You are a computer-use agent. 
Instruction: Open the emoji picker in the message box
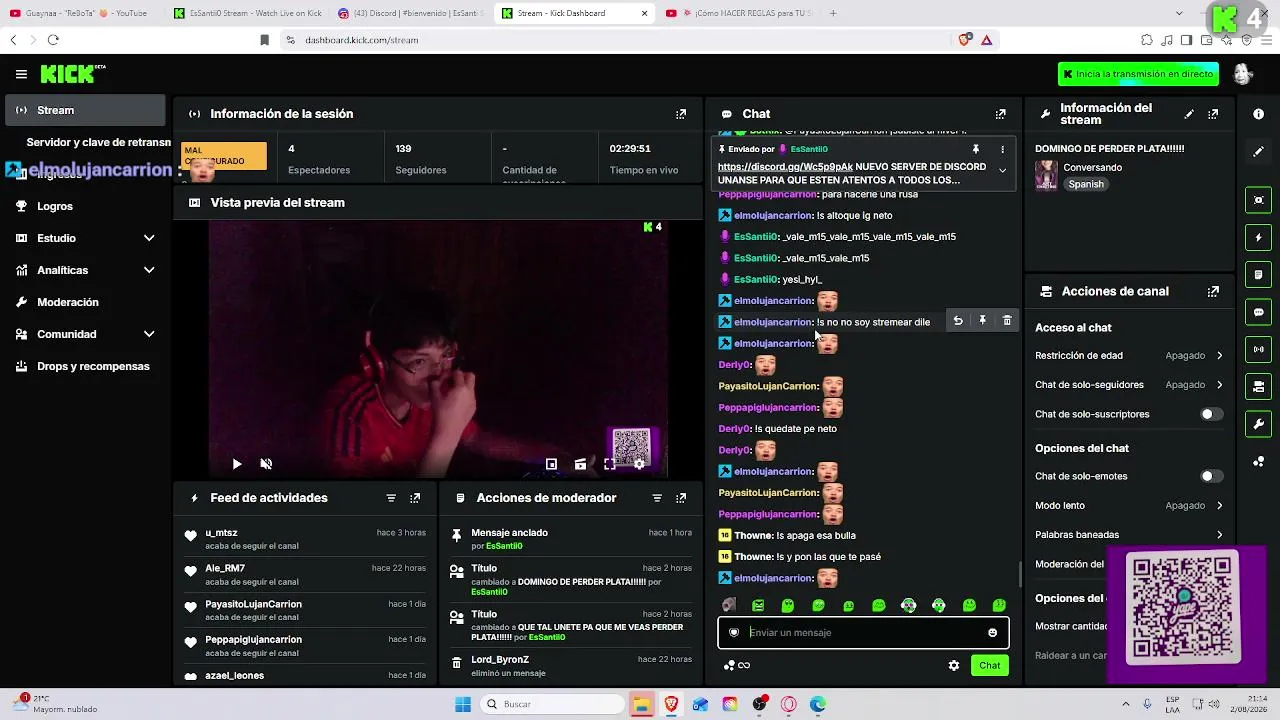(x=992, y=633)
